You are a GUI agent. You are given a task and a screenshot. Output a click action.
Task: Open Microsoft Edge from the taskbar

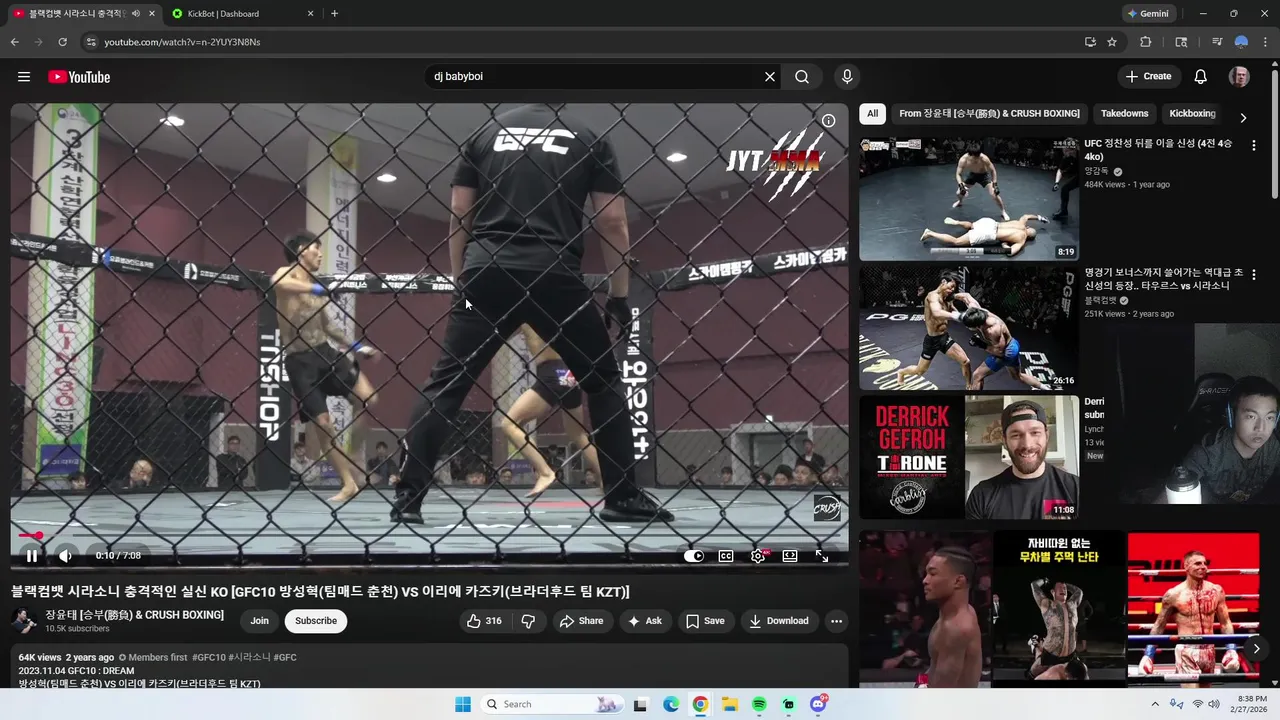pyautogui.click(x=671, y=704)
